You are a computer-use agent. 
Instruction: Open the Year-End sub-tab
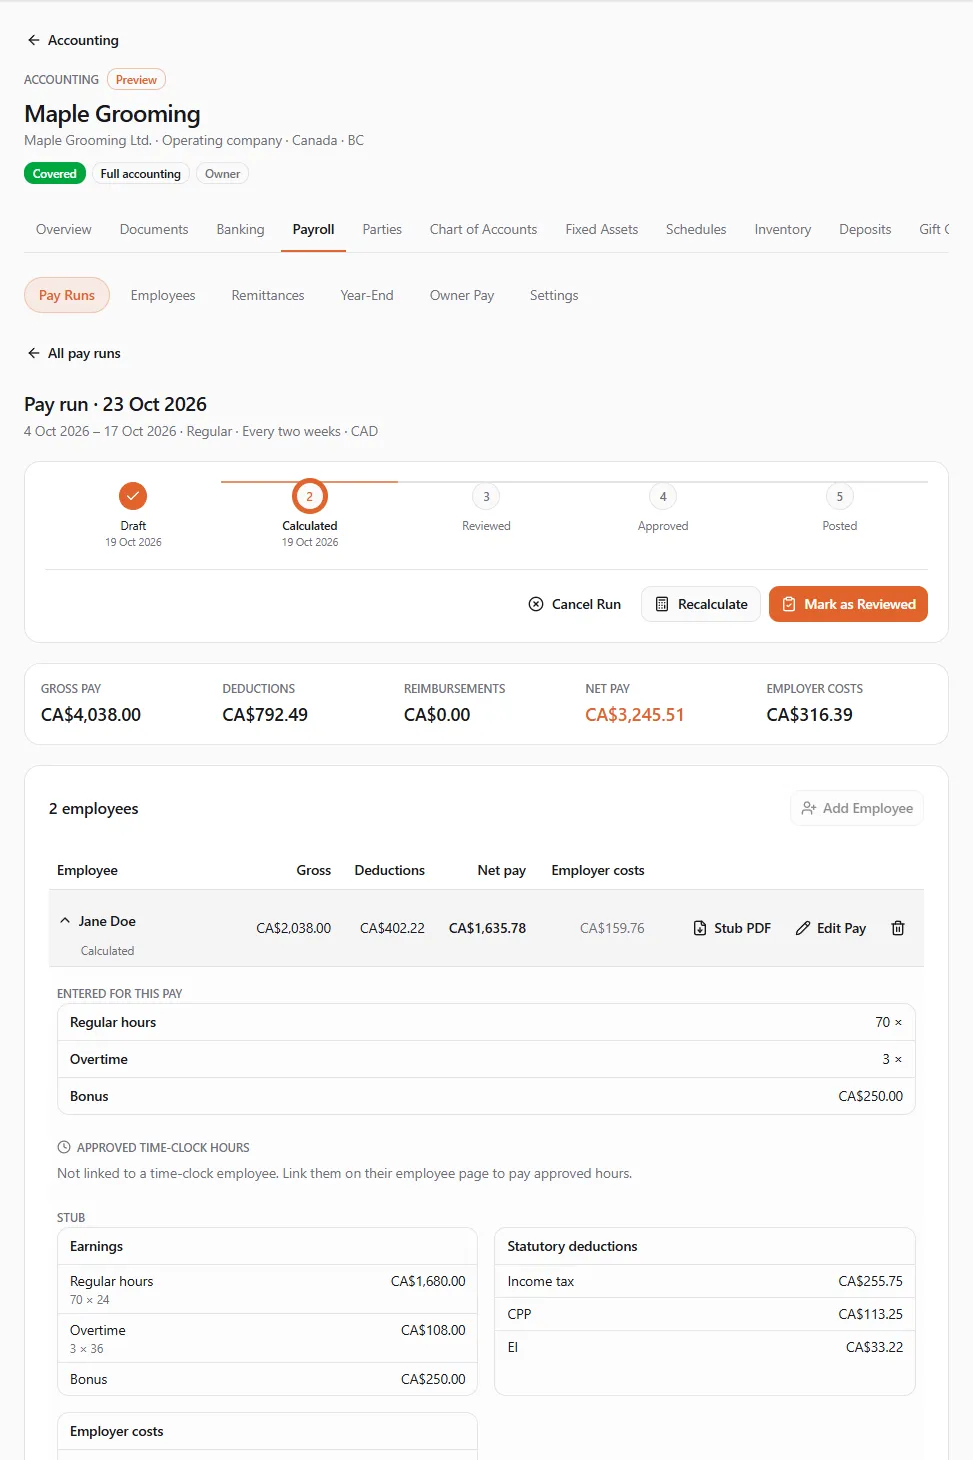(x=367, y=295)
